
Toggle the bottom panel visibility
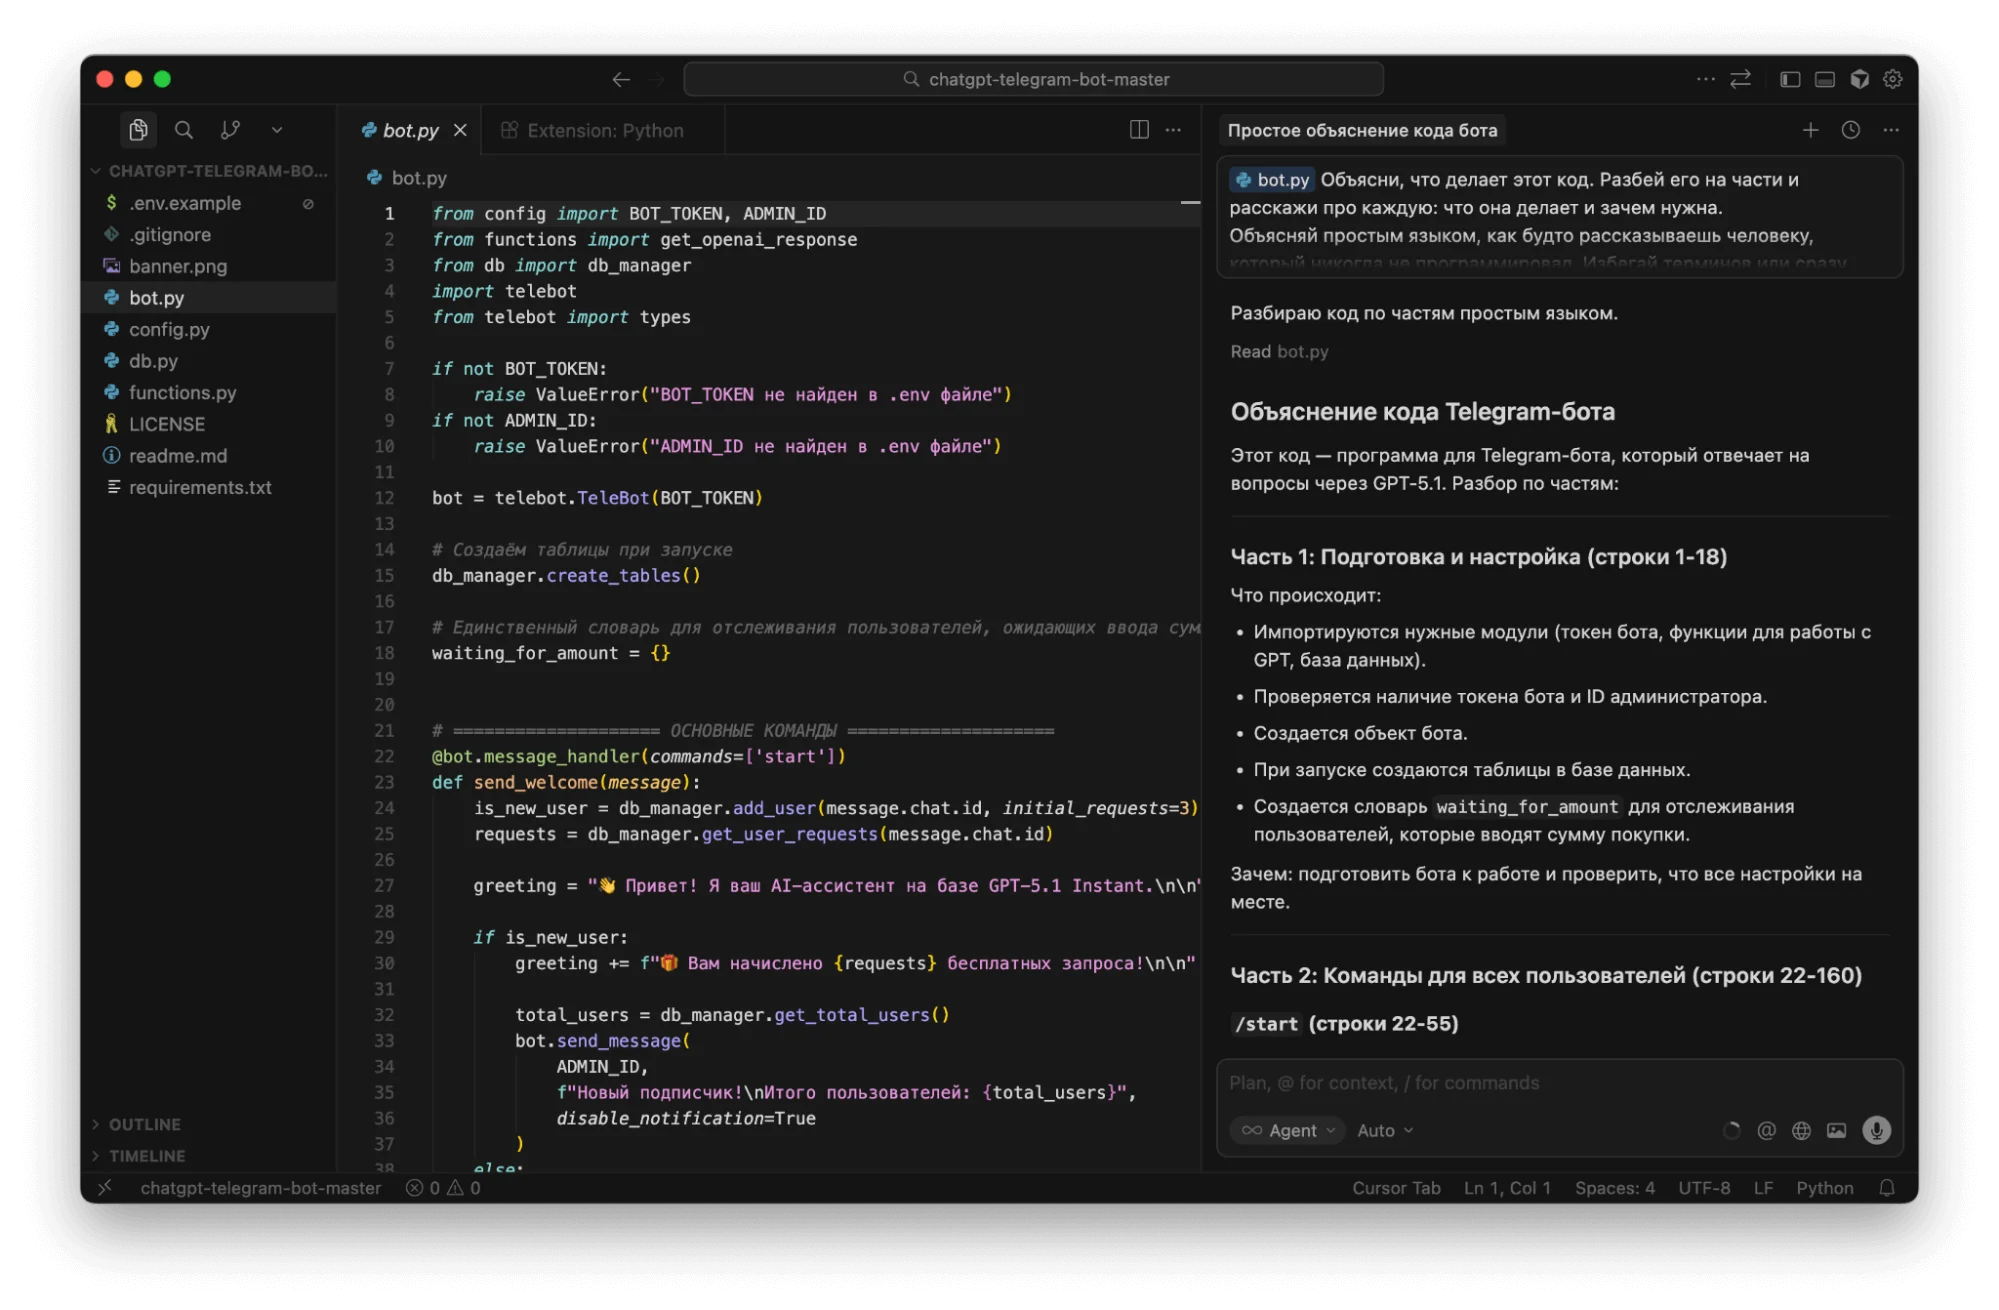tap(1825, 79)
